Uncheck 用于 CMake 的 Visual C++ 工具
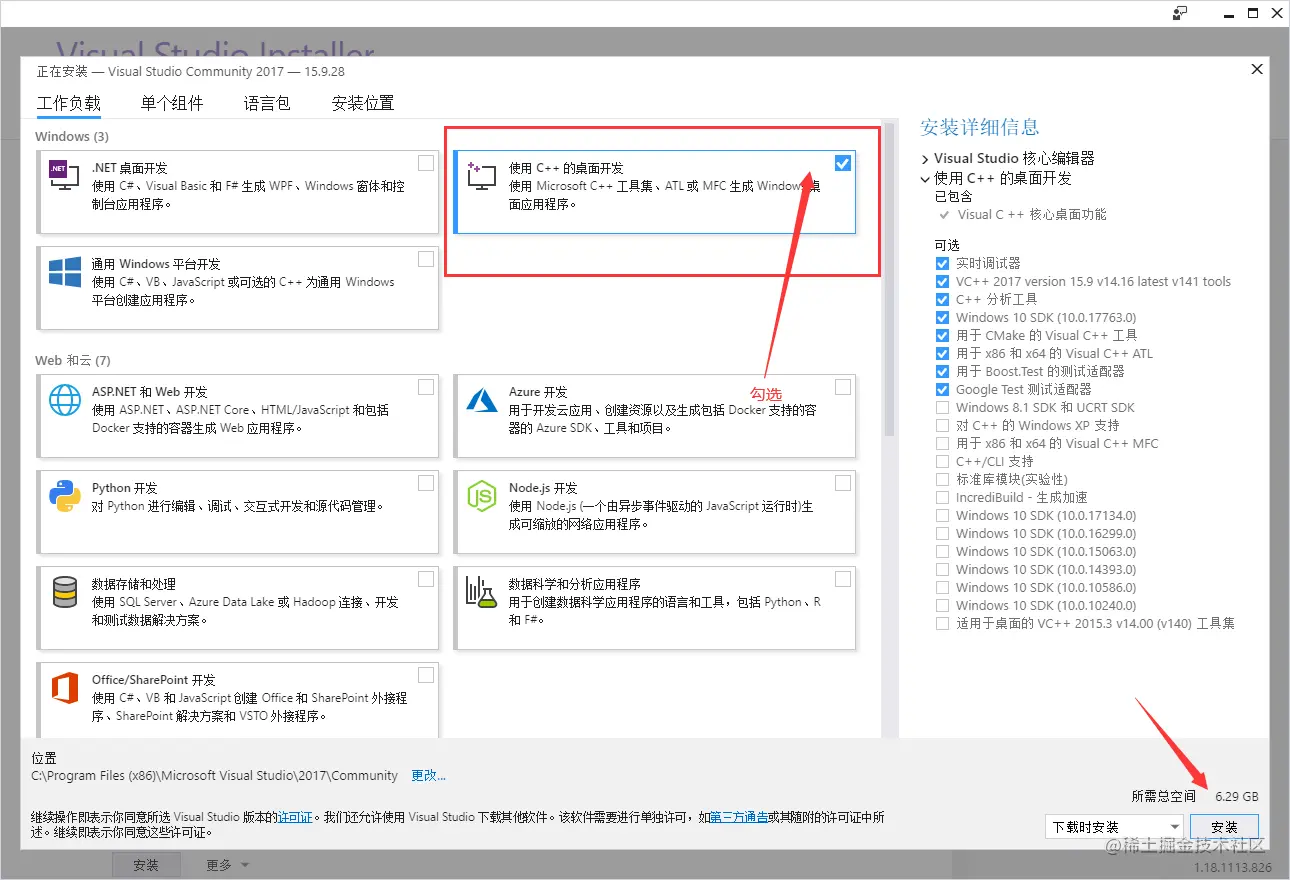The width and height of the screenshot is (1290, 880). [942, 335]
